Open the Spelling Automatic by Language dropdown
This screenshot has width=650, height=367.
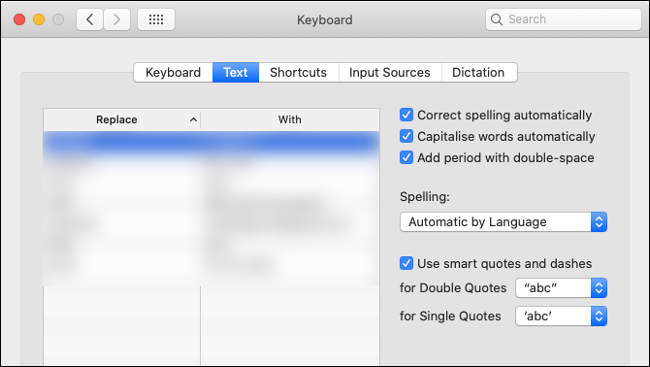[503, 222]
